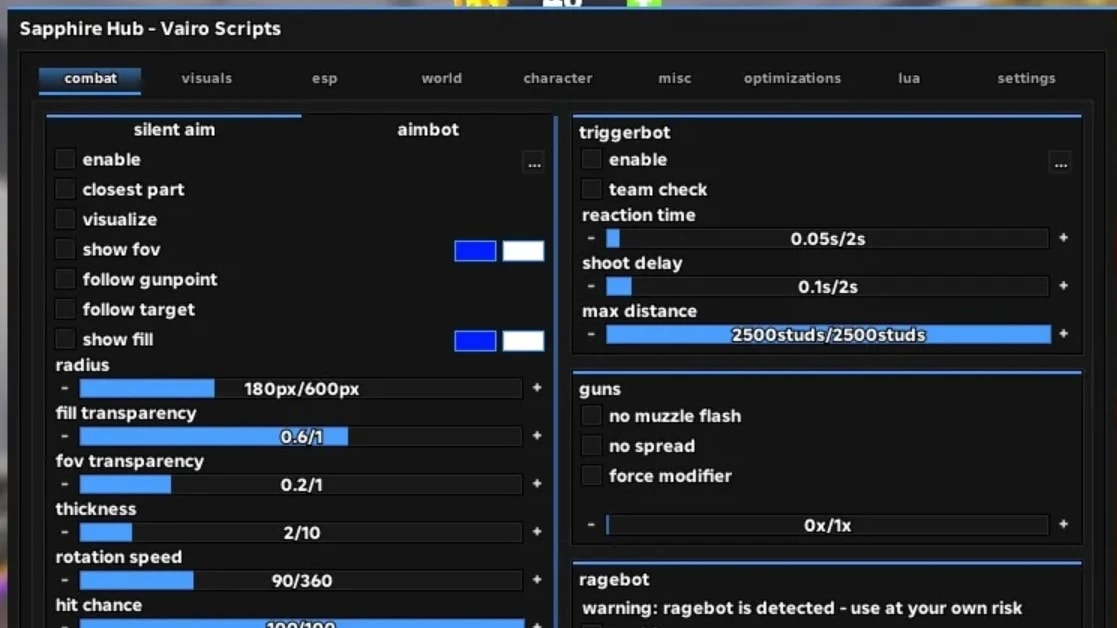This screenshot has height=628, width=1117.
Task: Decrease thickness with the minus button
Action: [65, 532]
